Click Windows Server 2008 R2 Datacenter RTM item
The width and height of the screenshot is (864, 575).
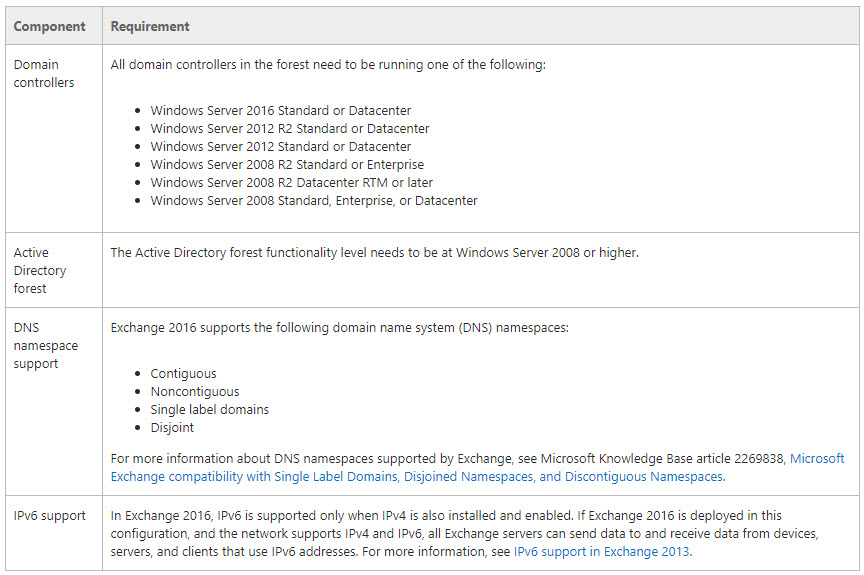click(291, 183)
